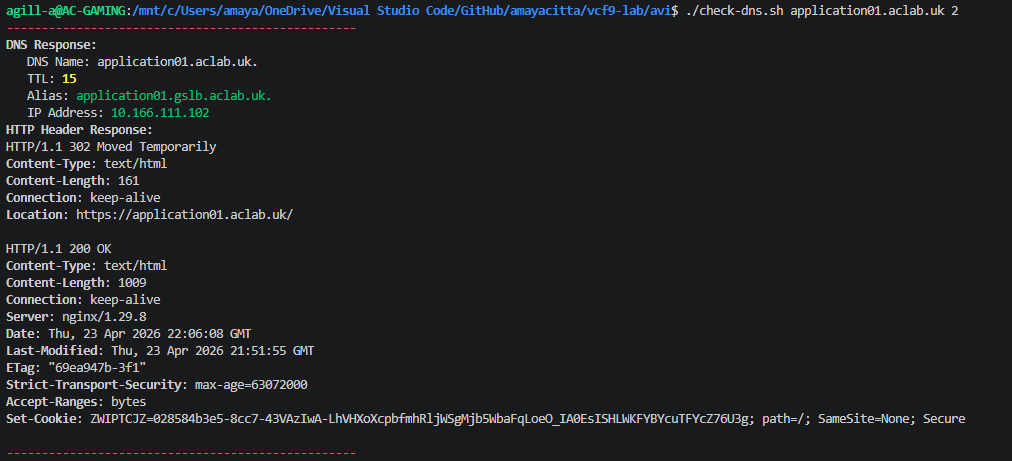Image resolution: width=1012 pixels, height=461 pixels.
Task: Click the agill-a@AC-GAMING prompt username
Action: point(61,10)
